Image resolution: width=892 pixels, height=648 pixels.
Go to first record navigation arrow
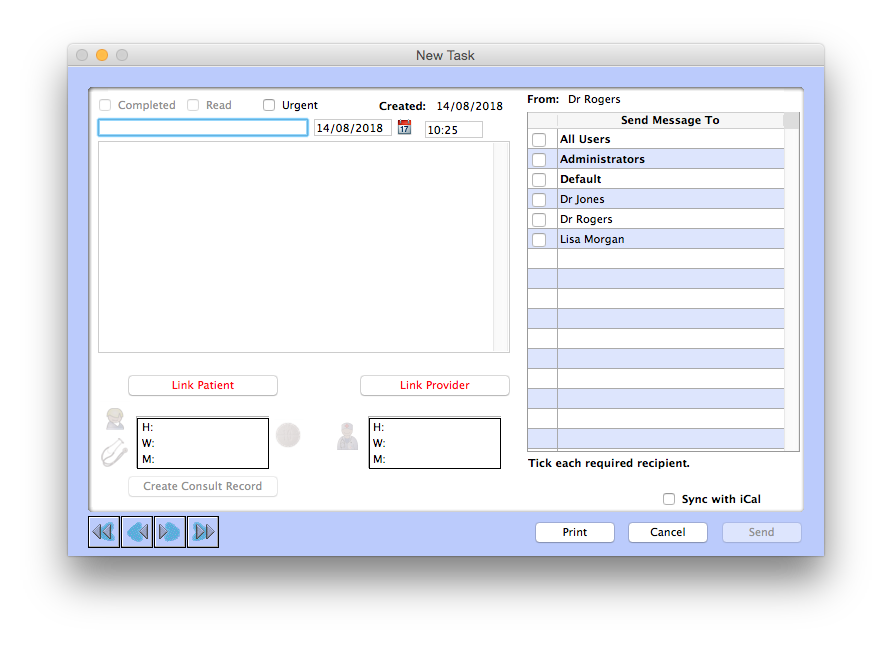104,532
